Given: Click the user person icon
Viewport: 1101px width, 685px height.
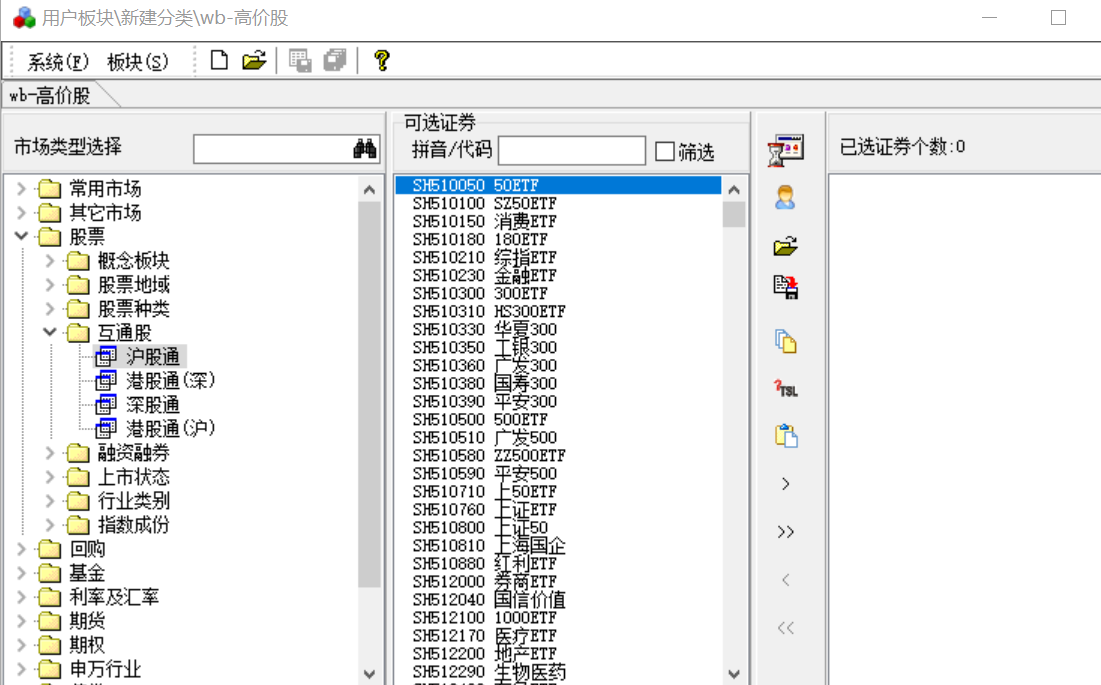Looking at the screenshot, I should point(785,198).
